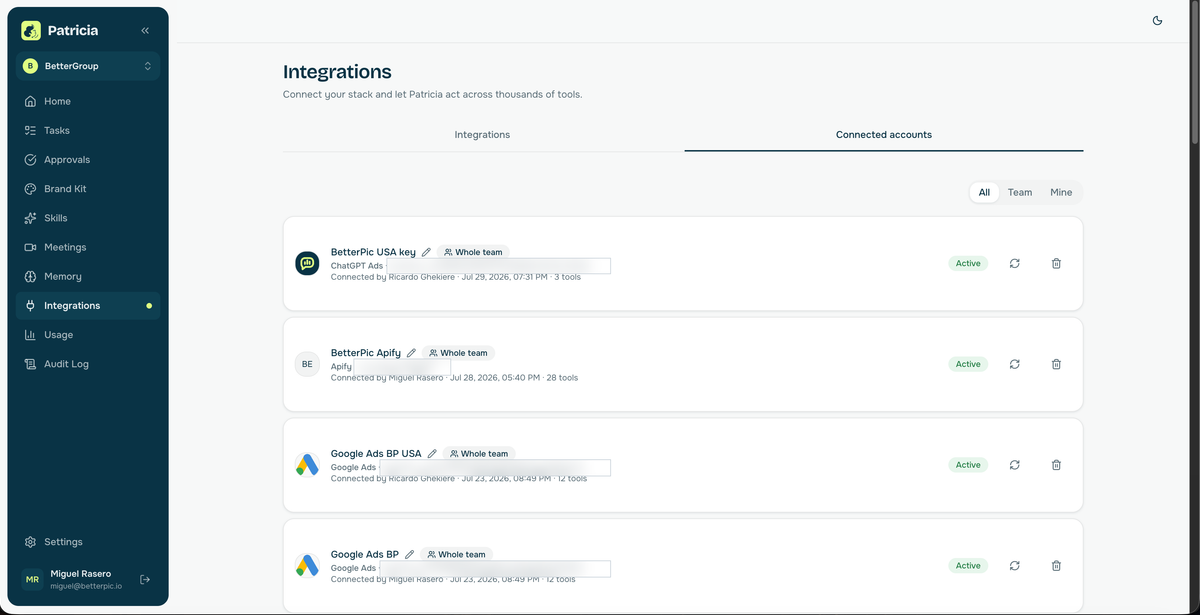Click the logout icon beside Miguel Rasero
The height and width of the screenshot is (615, 1200).
coord(145,579)
